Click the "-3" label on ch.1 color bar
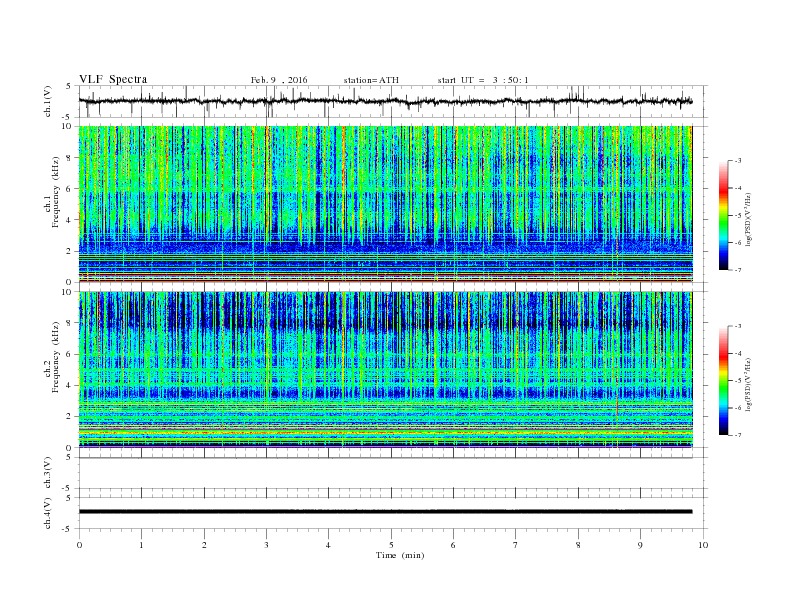 [738, 161]
